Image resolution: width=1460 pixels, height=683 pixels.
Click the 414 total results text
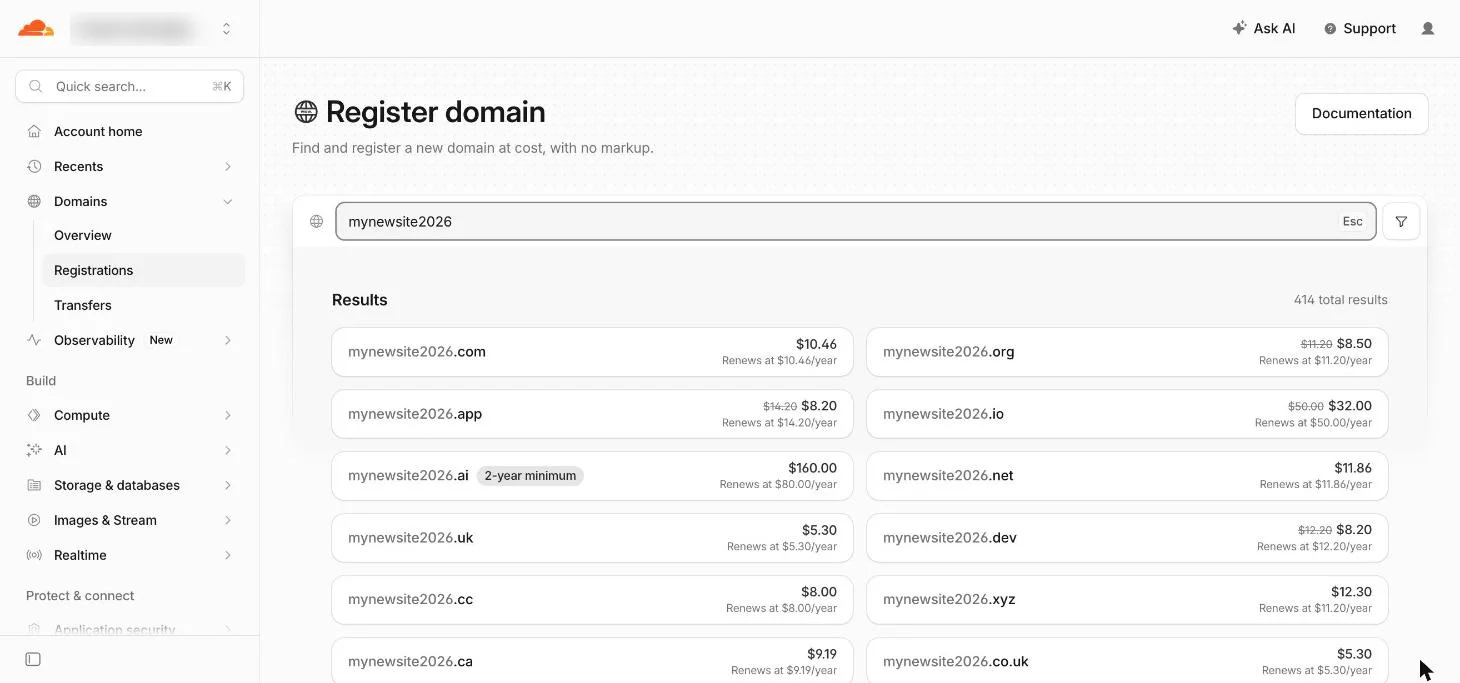1340,300
